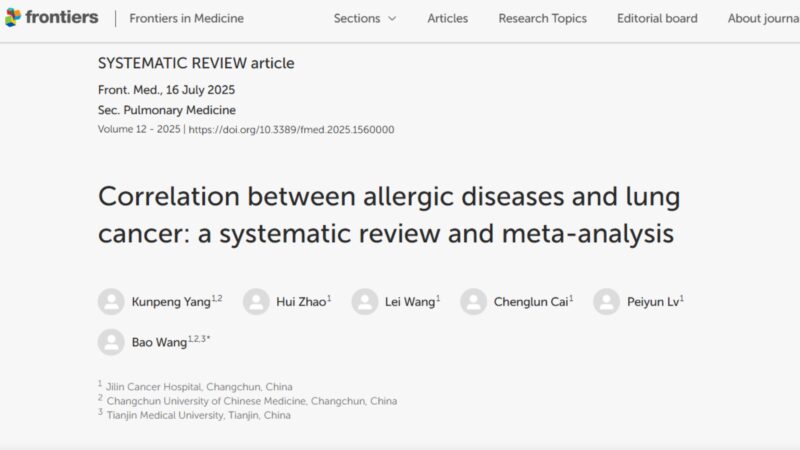The width and height of the screenshot is (800, 450).
Task: Click author name Bao Wang
Action: (x=159, y=342)
